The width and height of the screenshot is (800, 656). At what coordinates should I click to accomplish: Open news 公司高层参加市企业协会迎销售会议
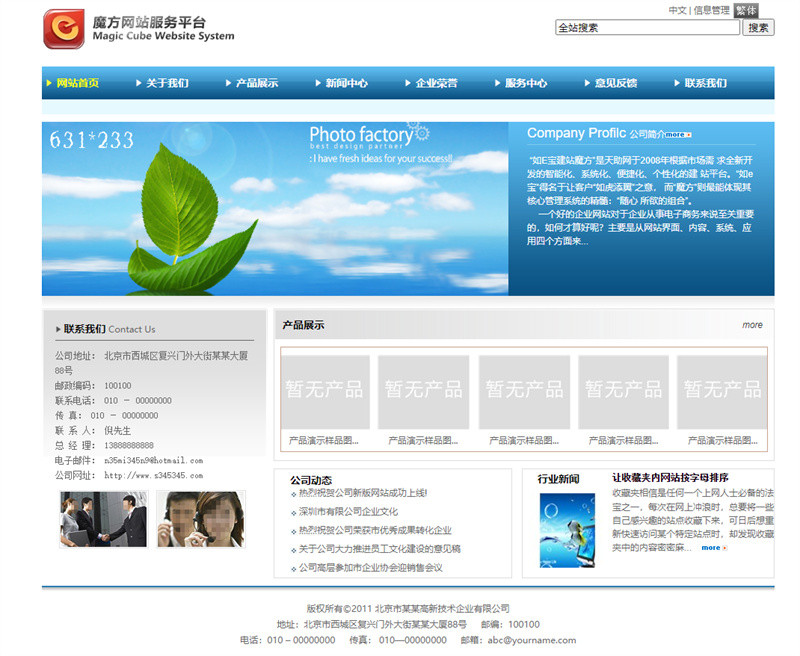click(x=370, y=568)
